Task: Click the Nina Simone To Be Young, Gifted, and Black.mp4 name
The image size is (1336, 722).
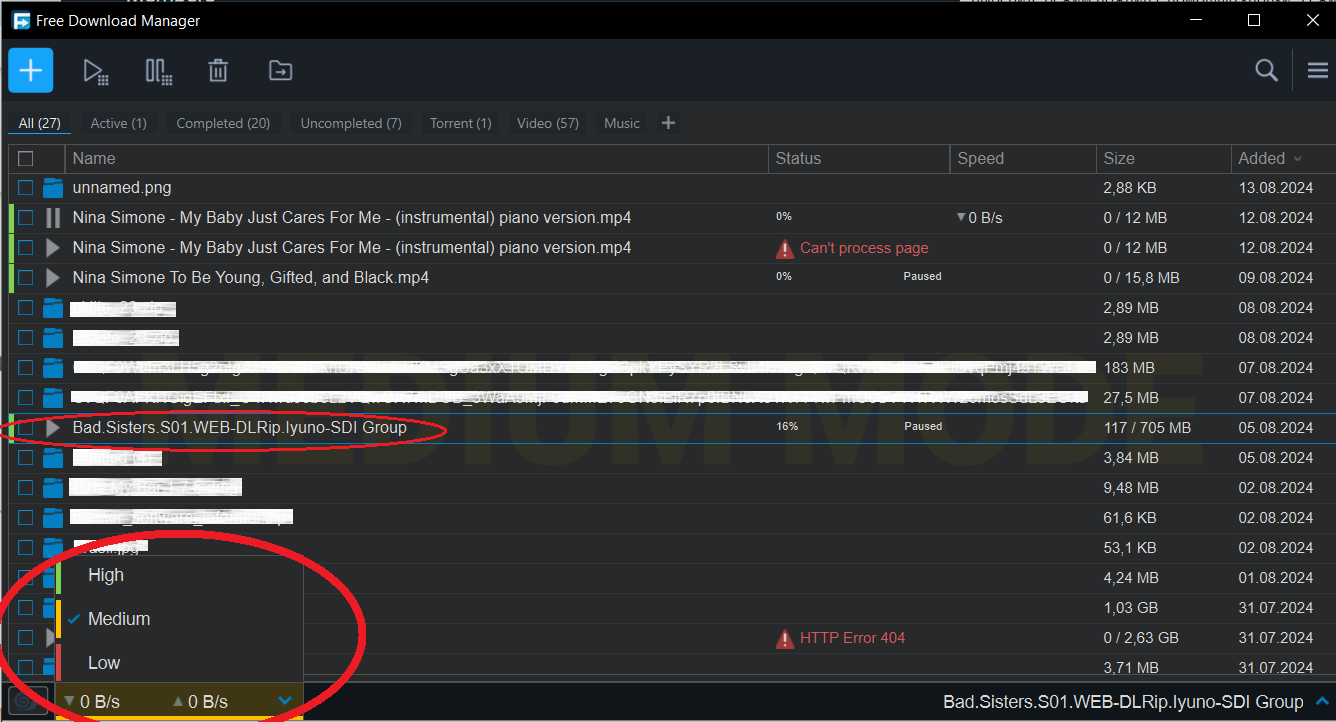Action: tap(251, 277)
